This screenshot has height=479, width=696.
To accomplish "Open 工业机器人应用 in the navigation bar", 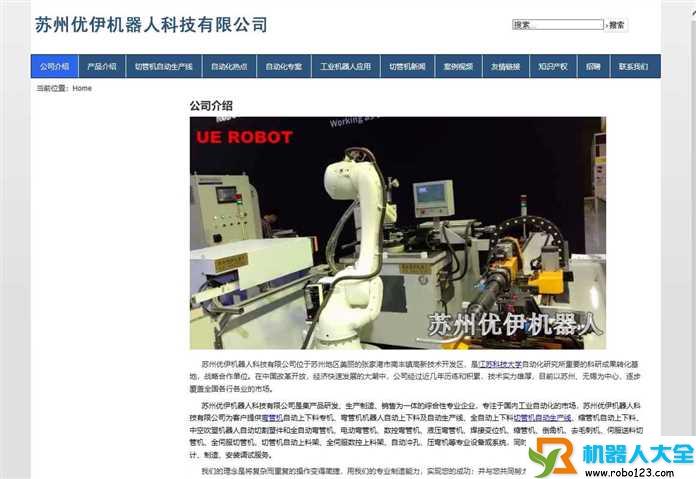I will 345,66.
